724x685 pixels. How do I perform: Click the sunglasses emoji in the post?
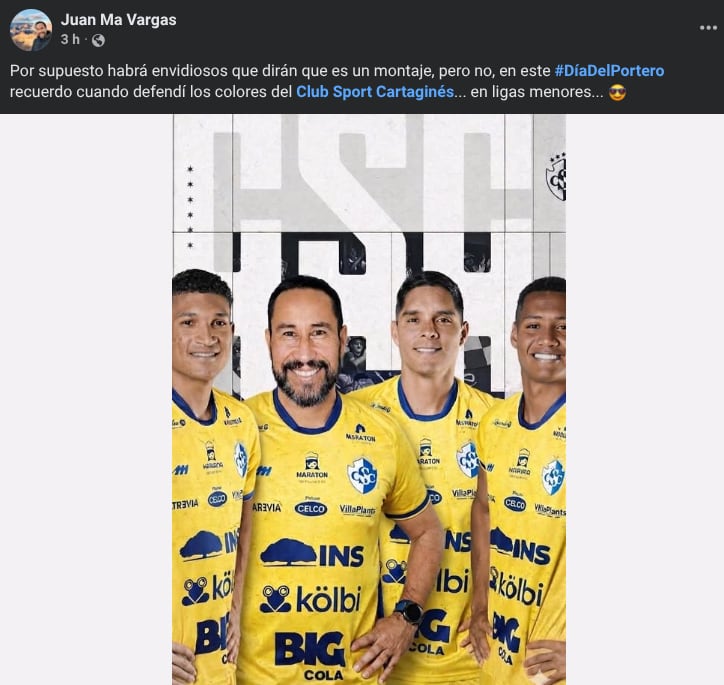tap(617, 92)
